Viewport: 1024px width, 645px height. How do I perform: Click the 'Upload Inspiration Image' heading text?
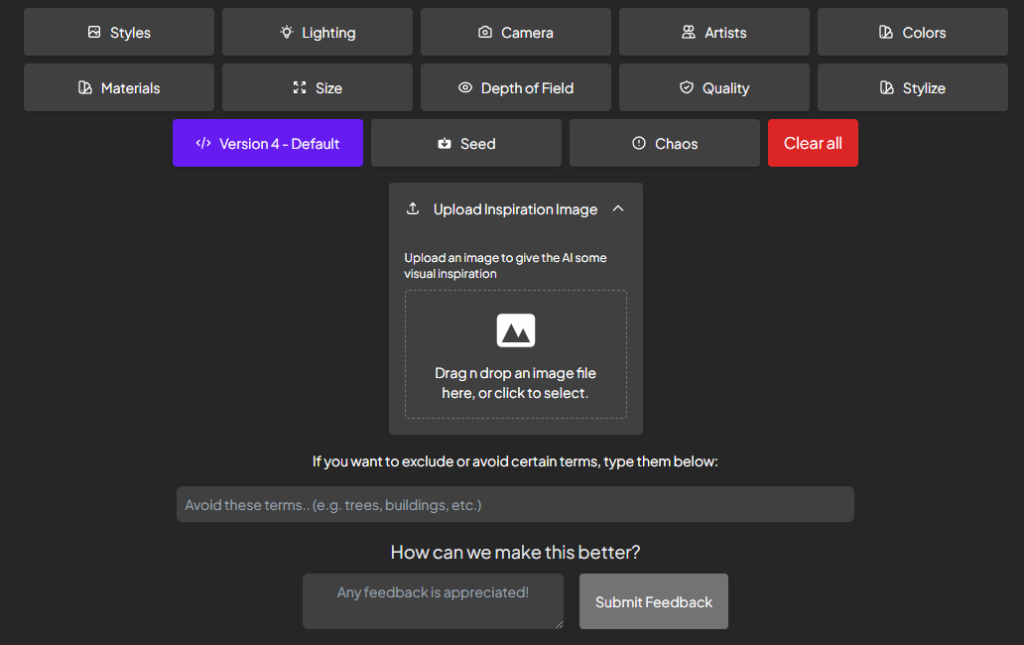tap(515, 210)
